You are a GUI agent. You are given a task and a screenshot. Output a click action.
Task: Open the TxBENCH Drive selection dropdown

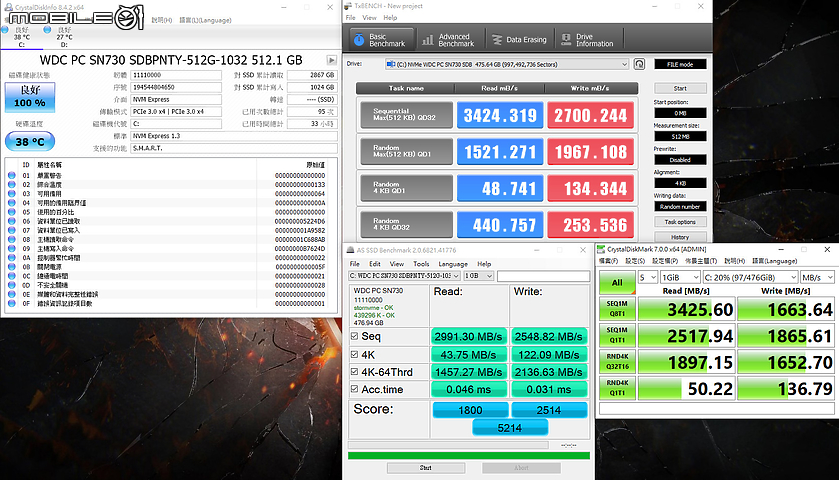point(507,64)
